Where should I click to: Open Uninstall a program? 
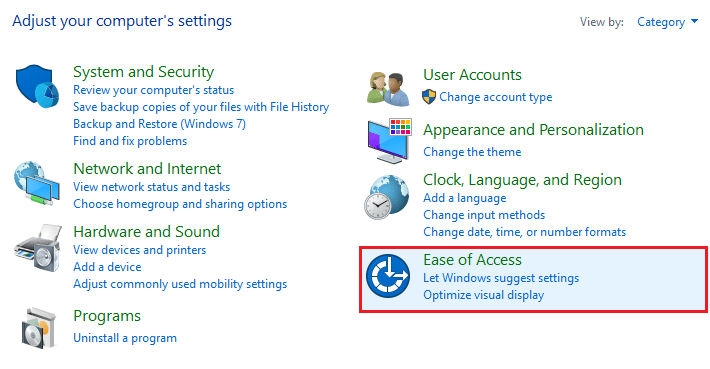(x=125, y=338)
